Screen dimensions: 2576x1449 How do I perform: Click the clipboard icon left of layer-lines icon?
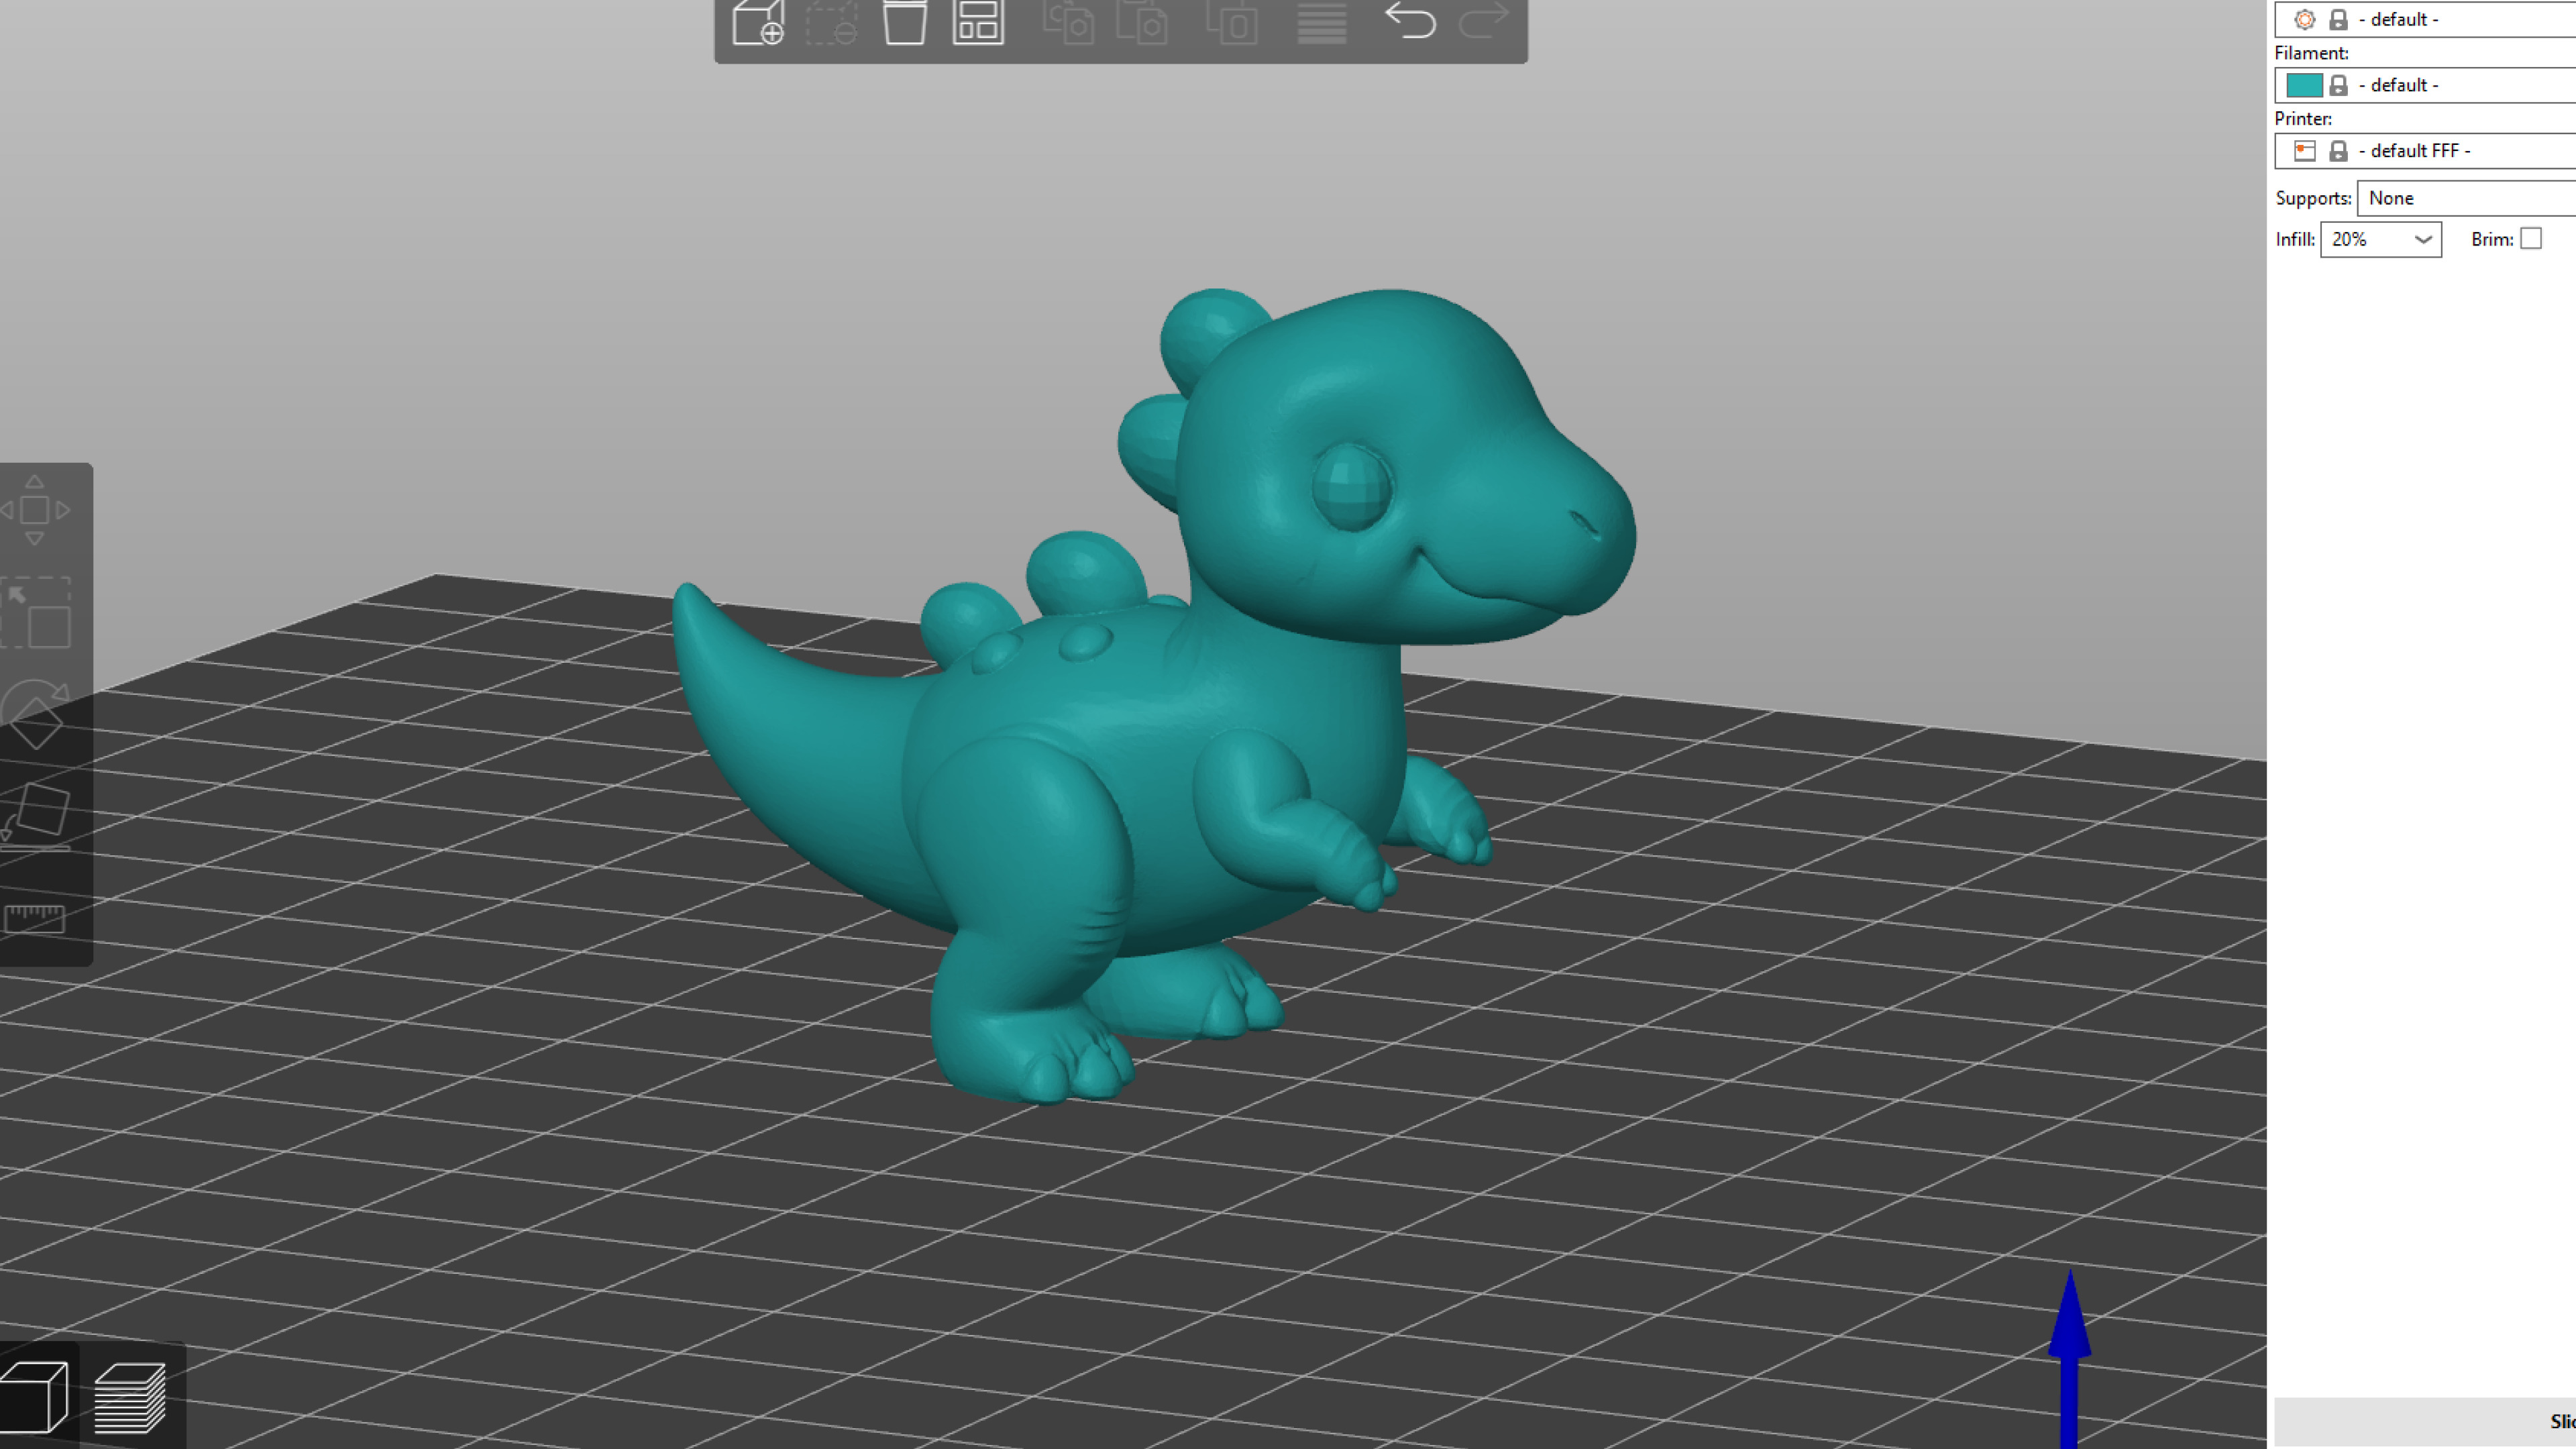(1231, 22)
